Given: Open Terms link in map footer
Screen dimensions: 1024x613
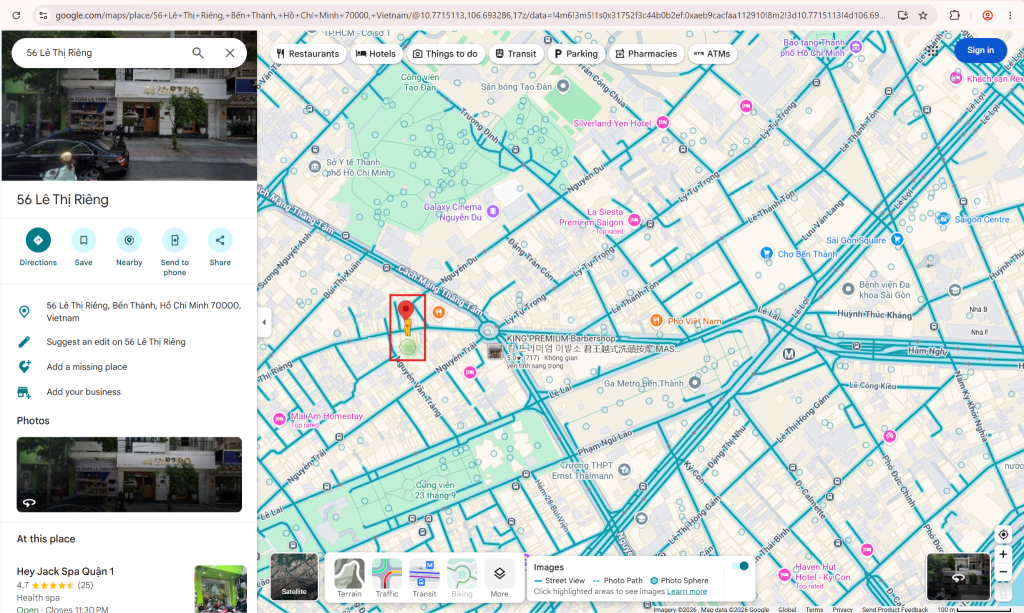Looking at the screenshot, I should pyautogui.click(x=814, y=610).
